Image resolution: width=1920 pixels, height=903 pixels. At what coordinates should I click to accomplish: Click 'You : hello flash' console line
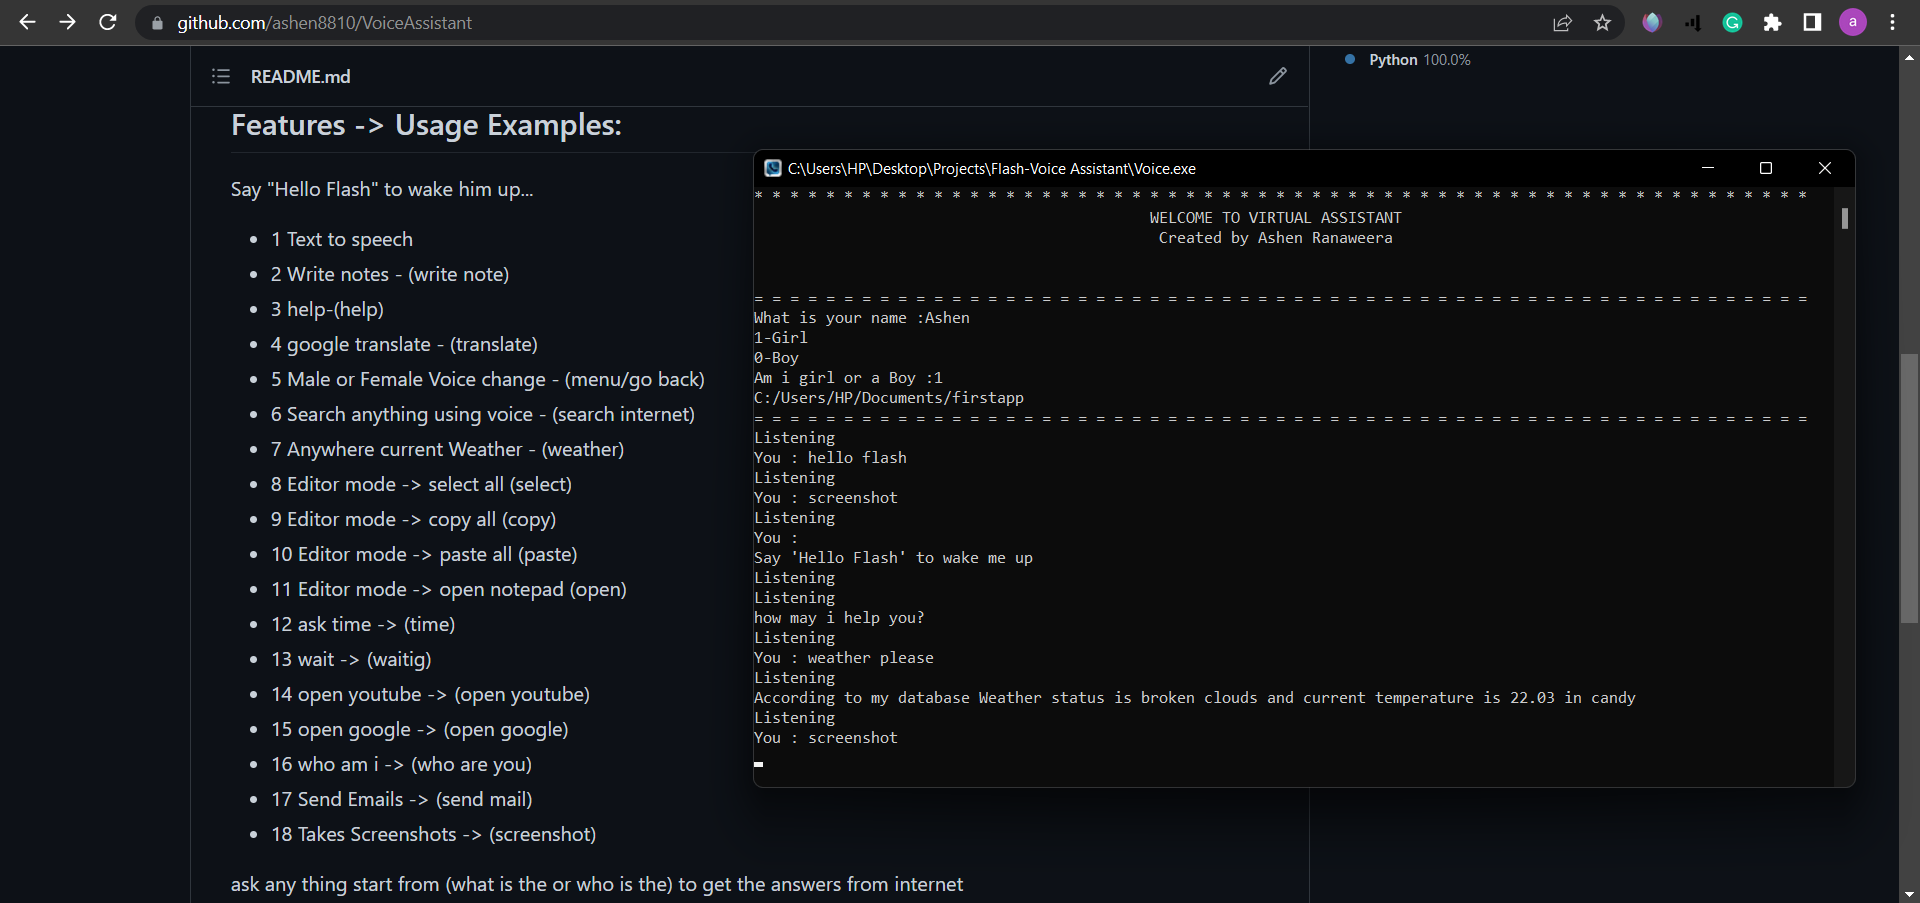point(830,458)
